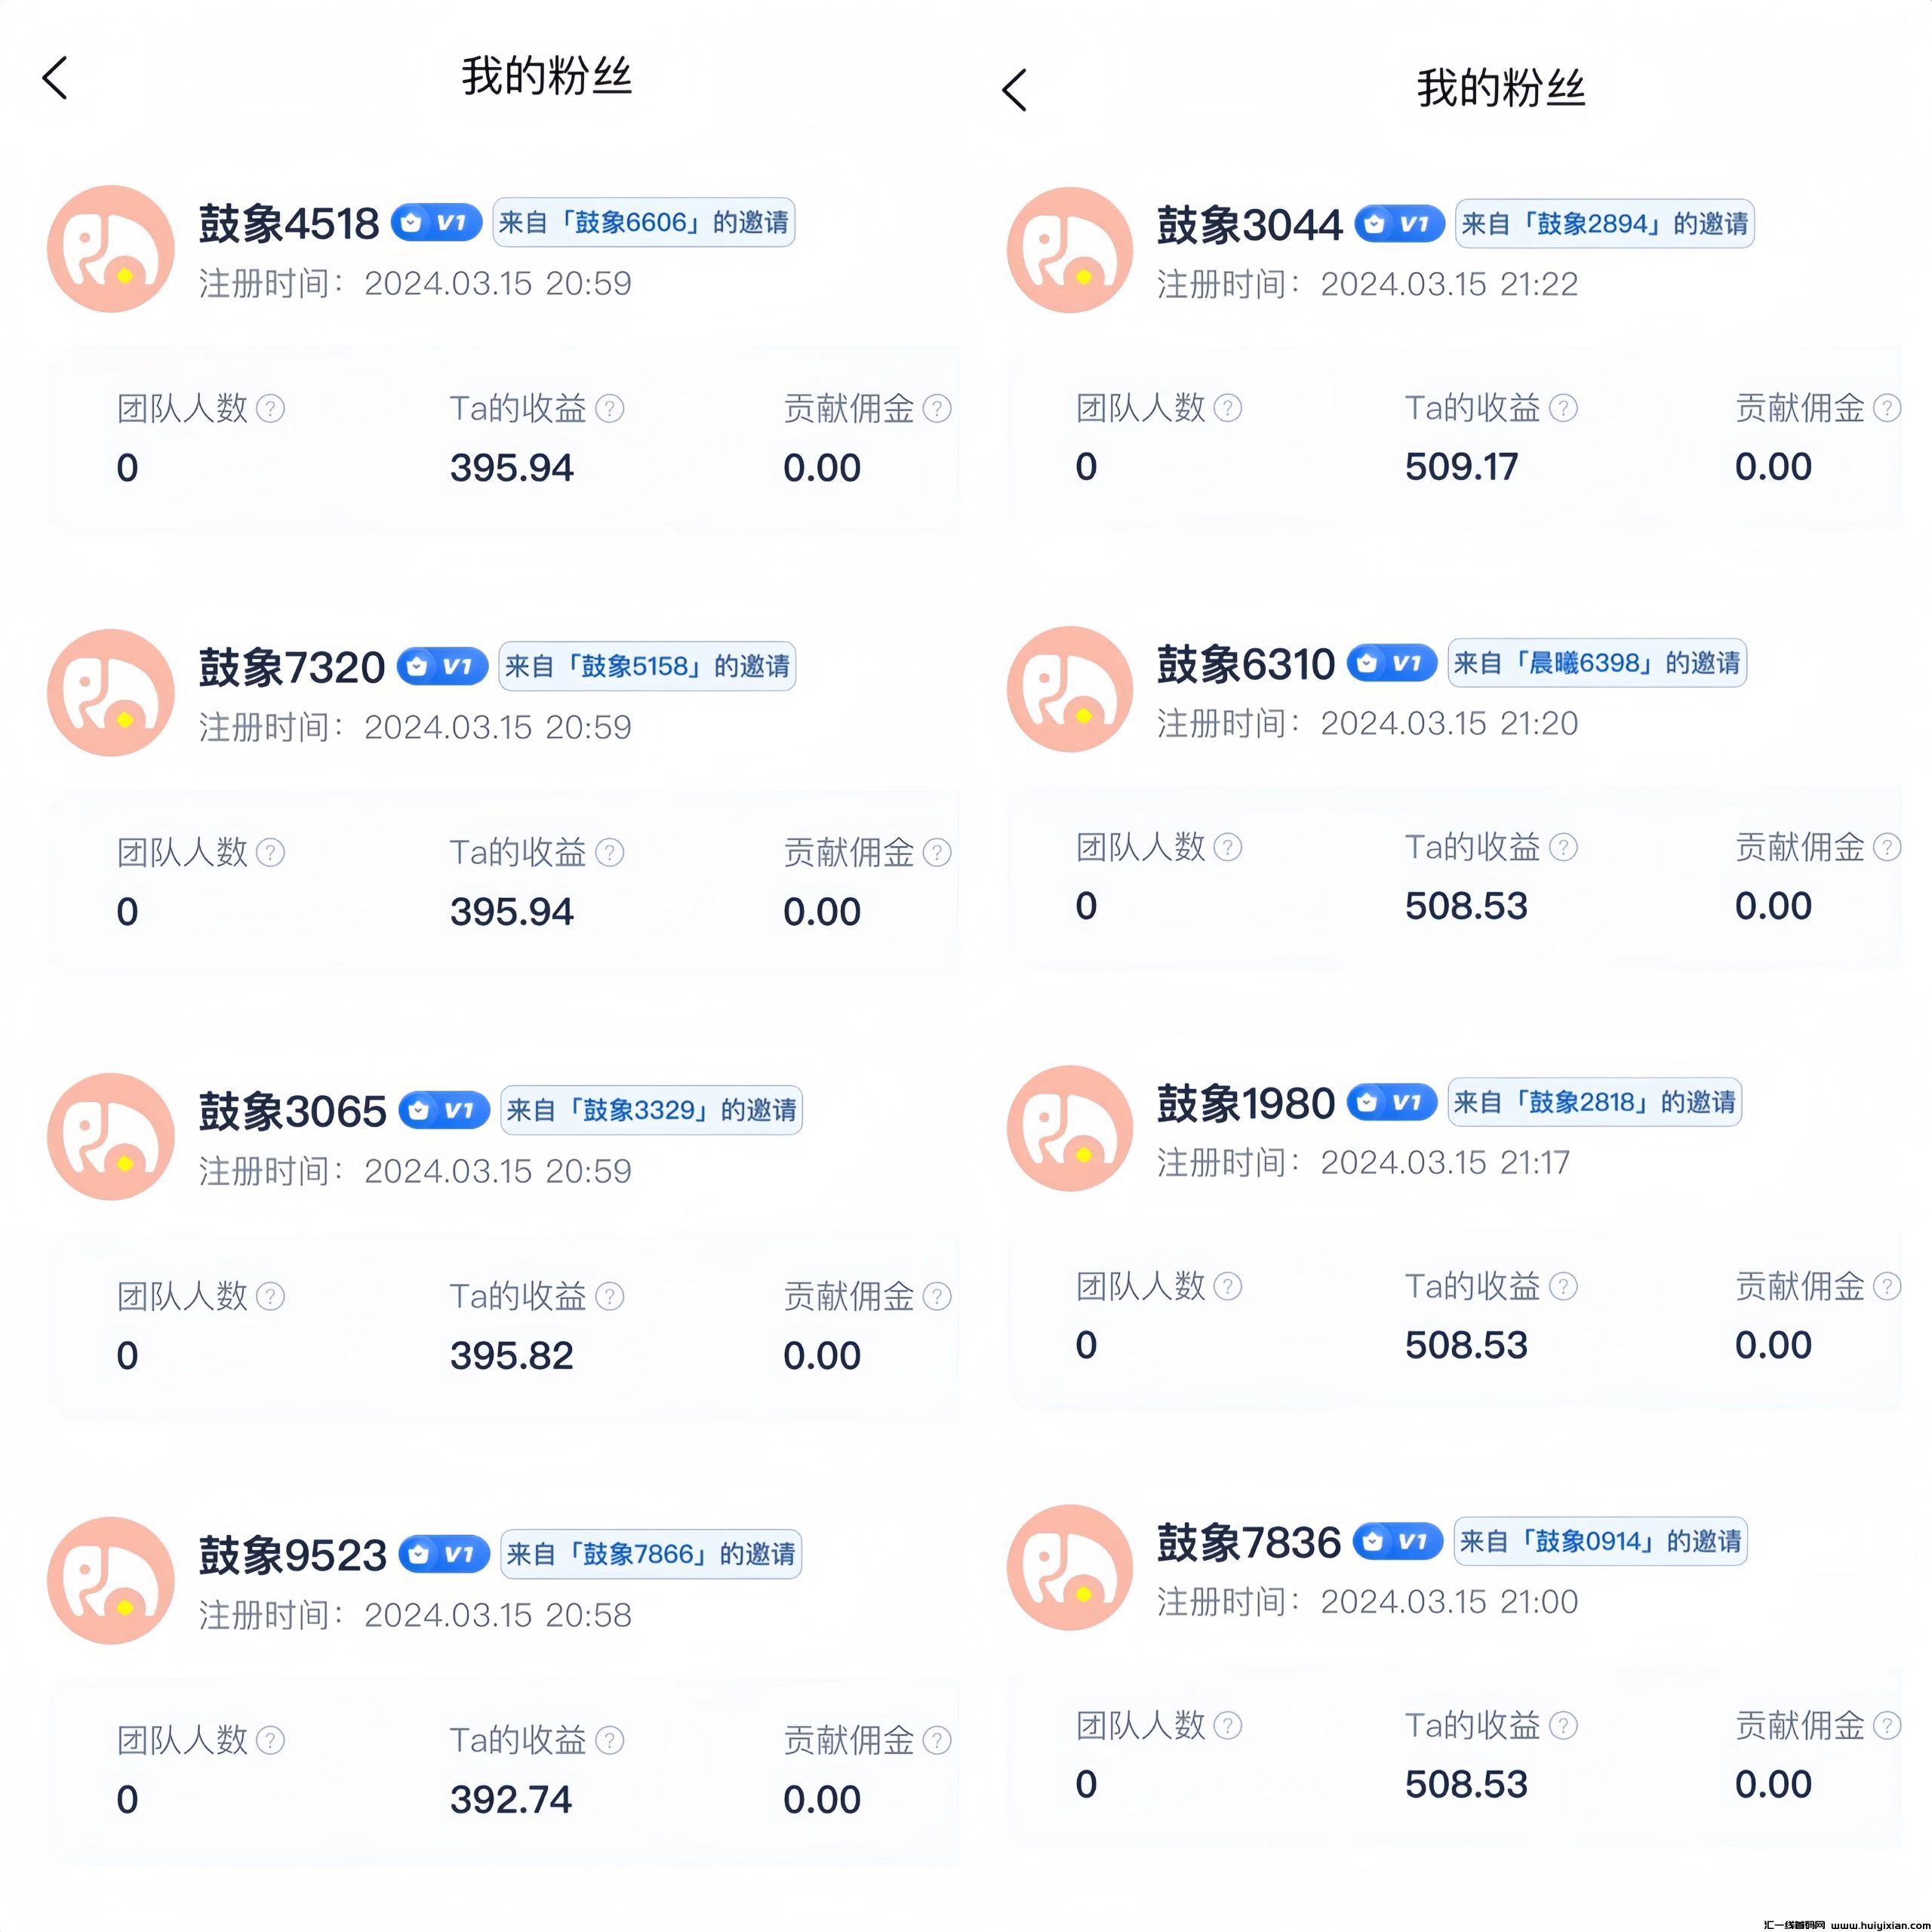This screenshot has width=1932, height=1932.
Task: Tap 贡献佣金 help icon under 鼓象7836
Action: coord(1886,1725)
